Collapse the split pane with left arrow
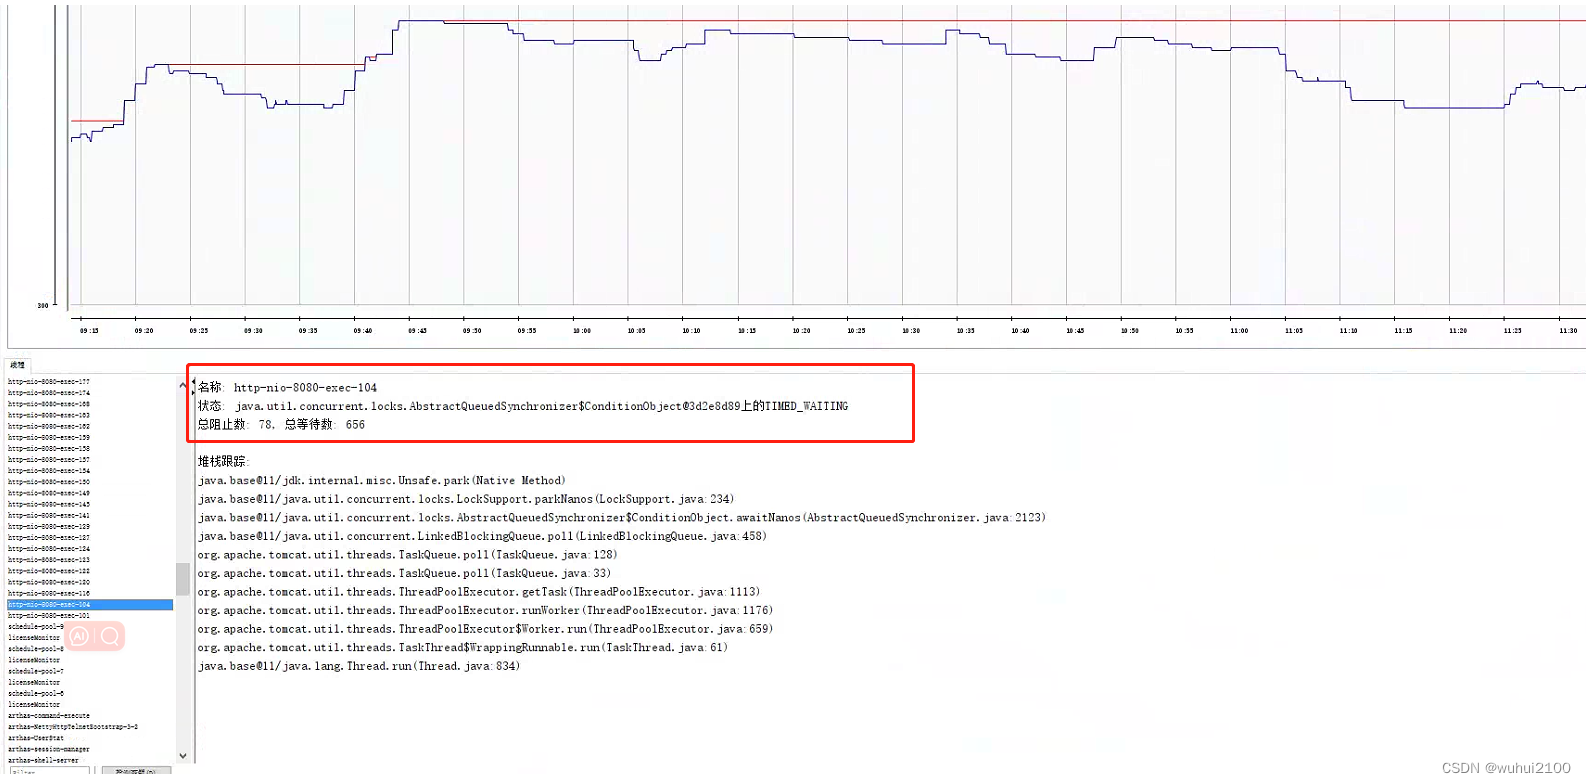1586x783 pixels. 192,381
